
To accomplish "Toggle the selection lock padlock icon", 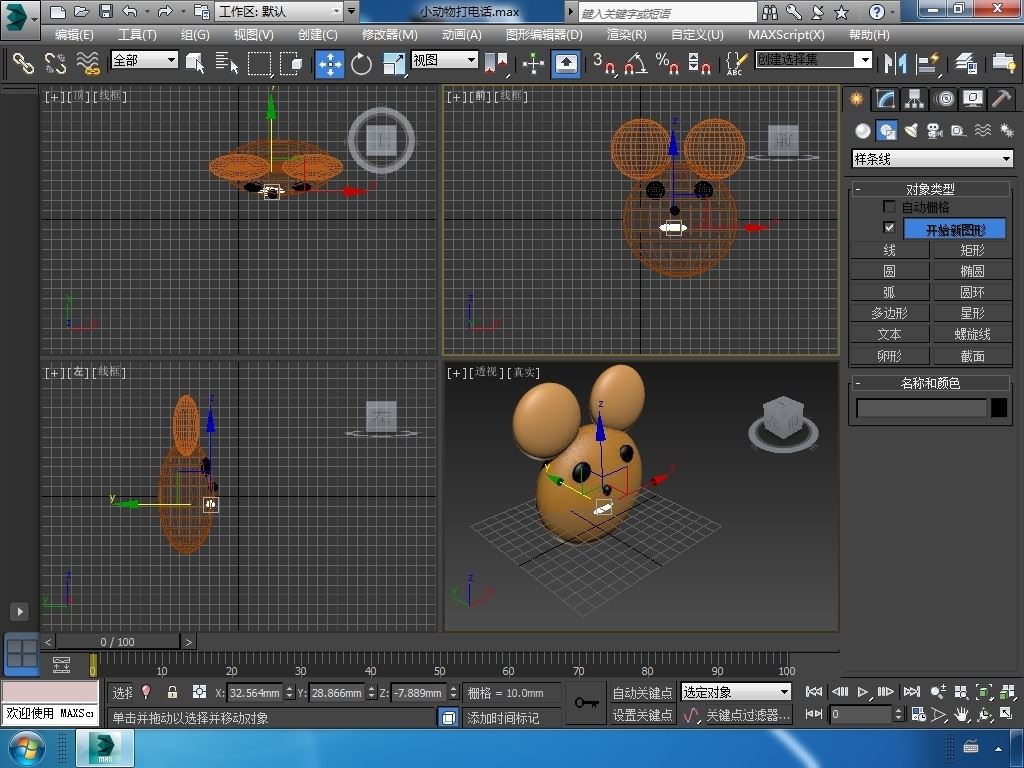I will 172,692.
